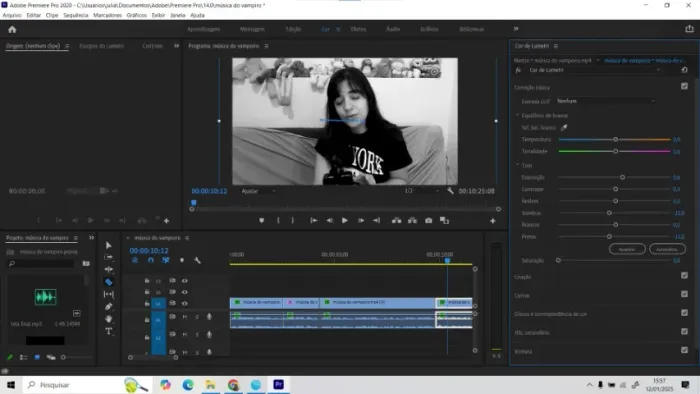The image size is (700, 394).
Task: Switch Project panel to icon view
Action: tap(37, 357)
